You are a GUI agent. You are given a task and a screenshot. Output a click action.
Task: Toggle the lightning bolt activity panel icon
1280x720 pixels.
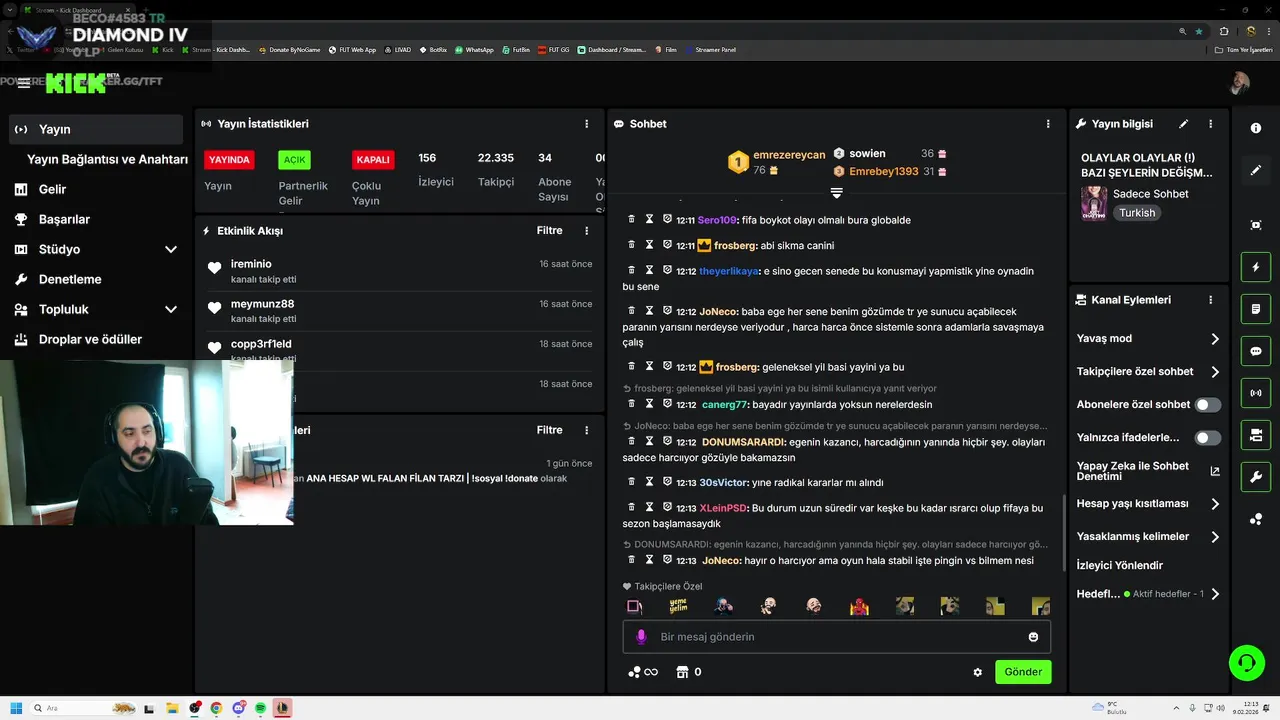(x=1256, y=267)
